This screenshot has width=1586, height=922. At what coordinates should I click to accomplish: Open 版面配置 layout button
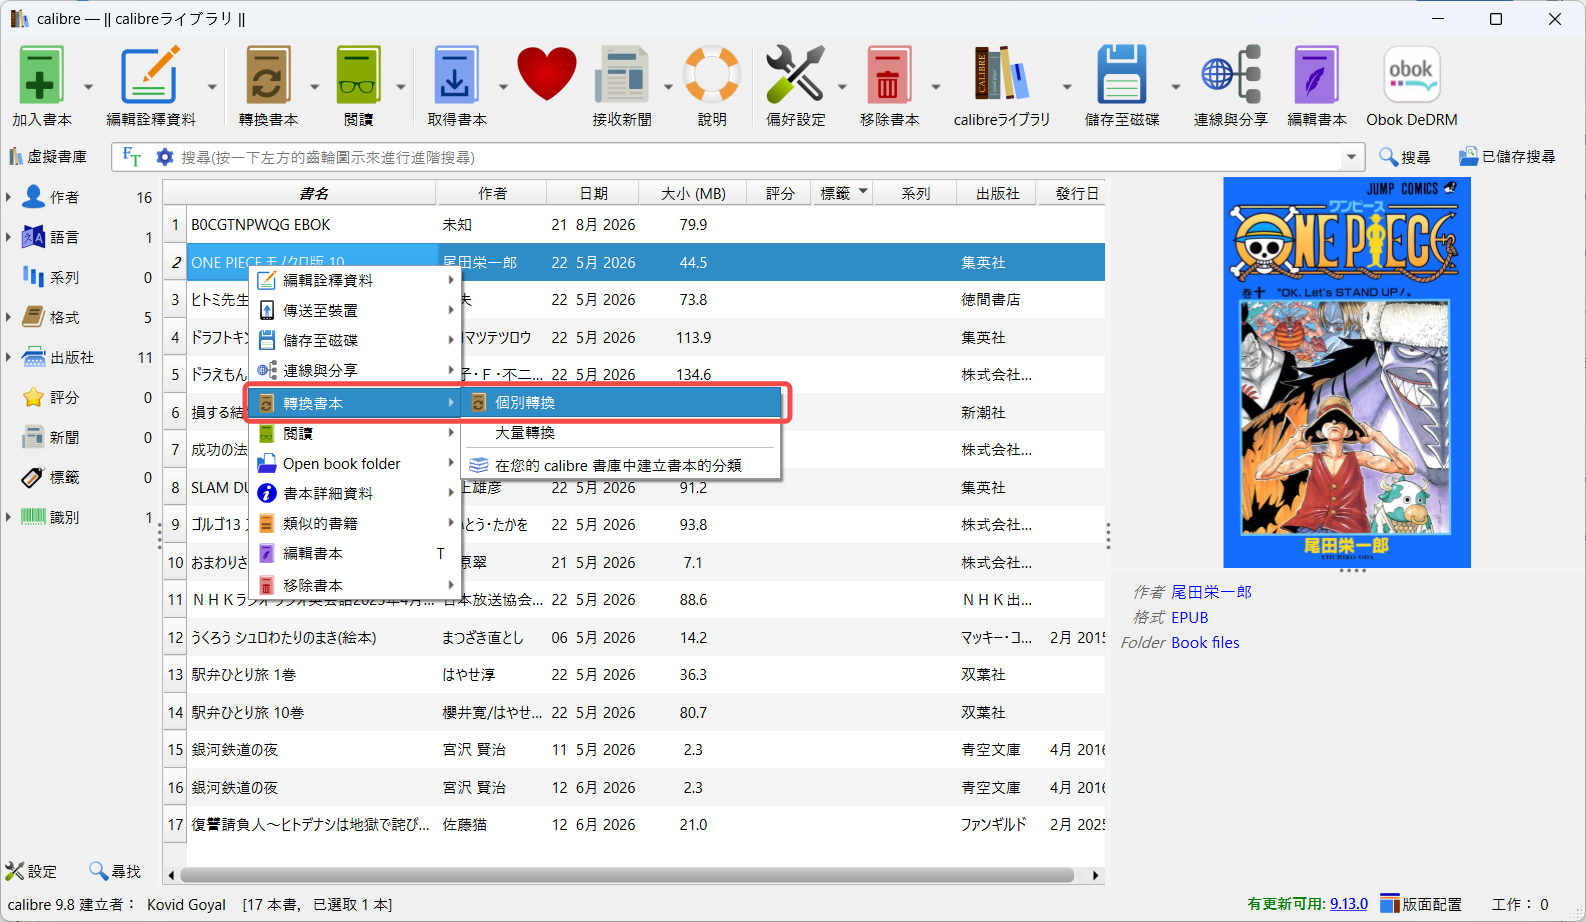click(1421, 904)
